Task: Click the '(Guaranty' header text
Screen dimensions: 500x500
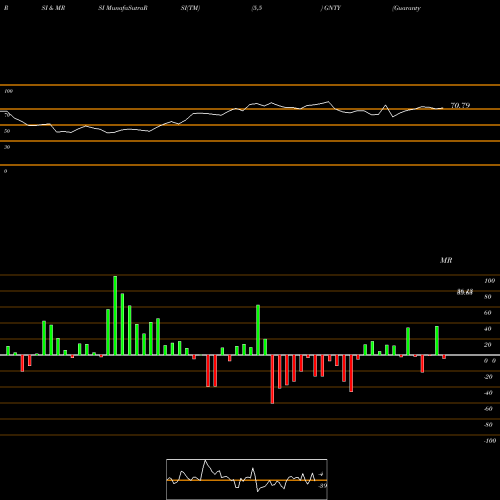Action: tap(406, 8)
